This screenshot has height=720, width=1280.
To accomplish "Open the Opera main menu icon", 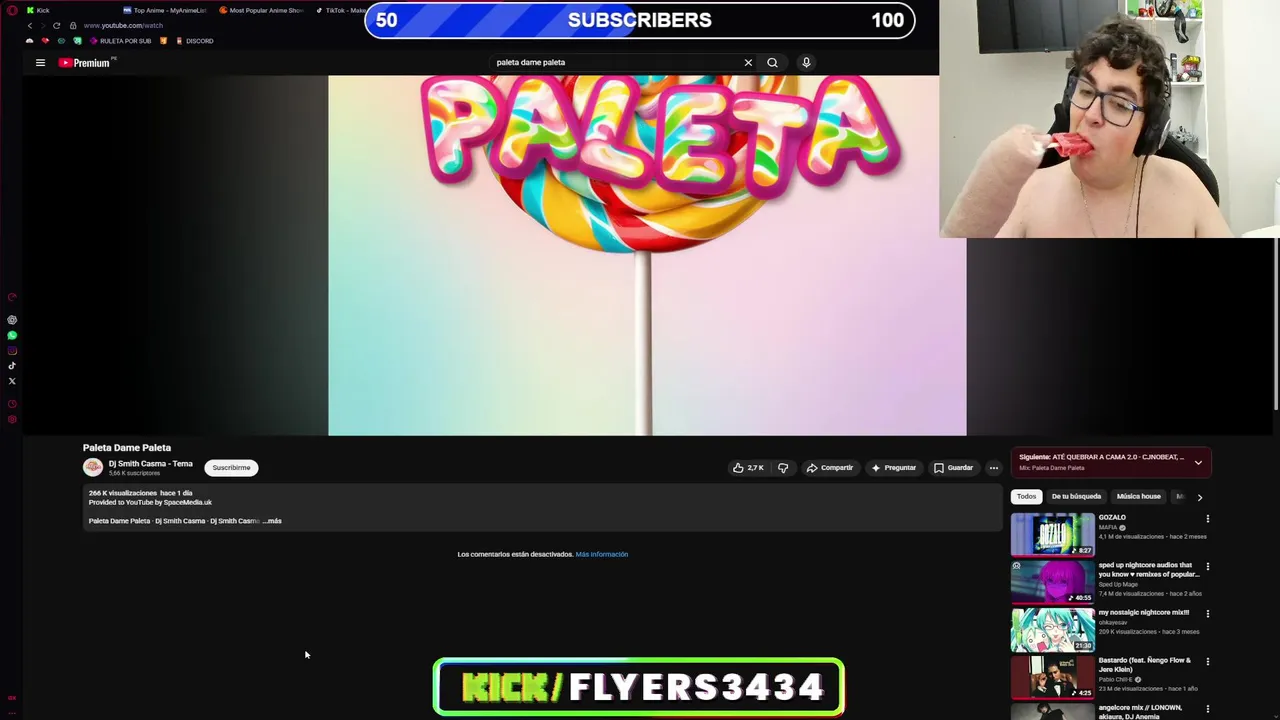I will click(12, 10).
